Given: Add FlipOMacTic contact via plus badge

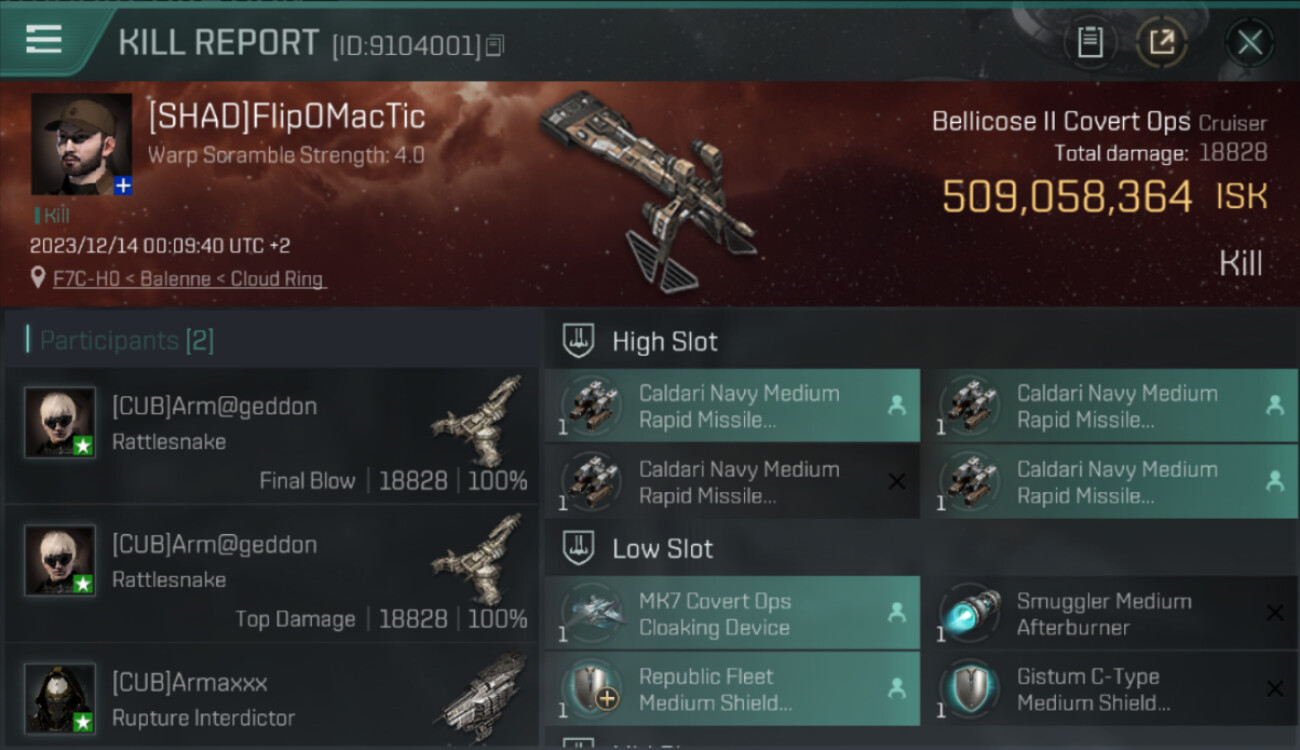Looking at the screenshot, I should point(123,186).
